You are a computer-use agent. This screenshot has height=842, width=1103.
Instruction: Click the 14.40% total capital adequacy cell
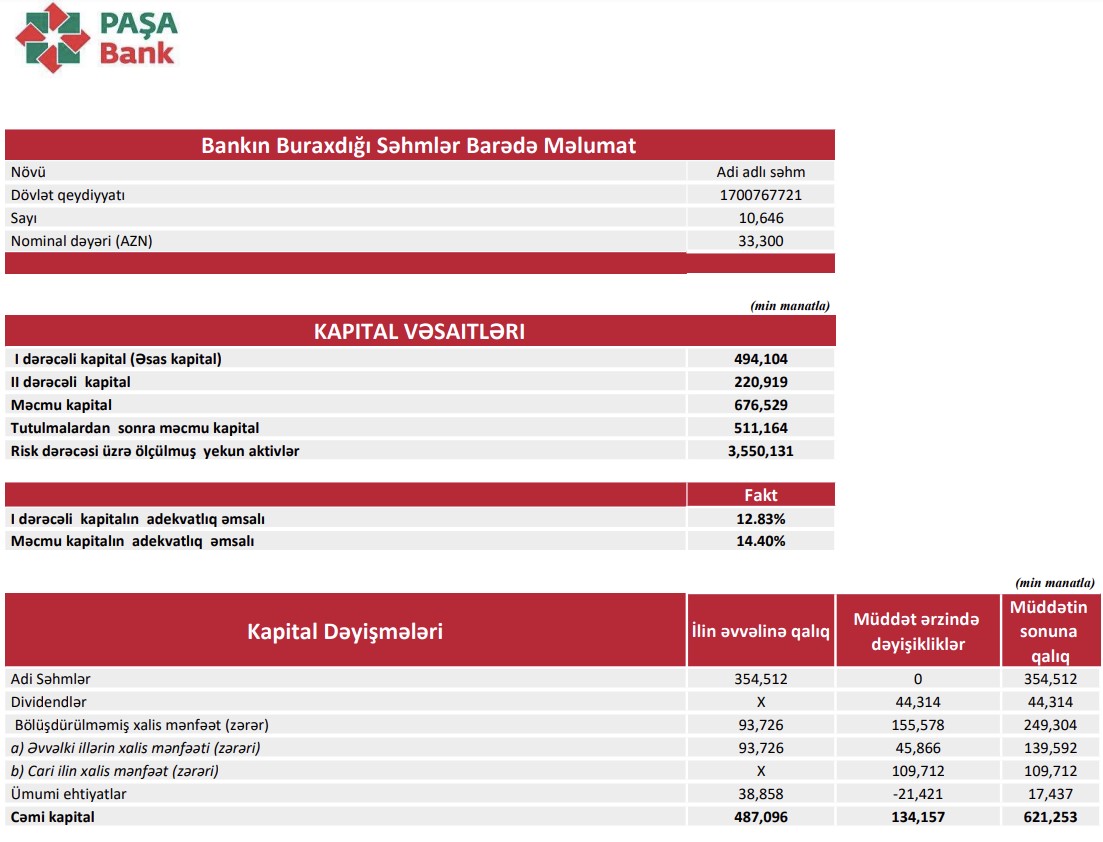click(760, 541)
